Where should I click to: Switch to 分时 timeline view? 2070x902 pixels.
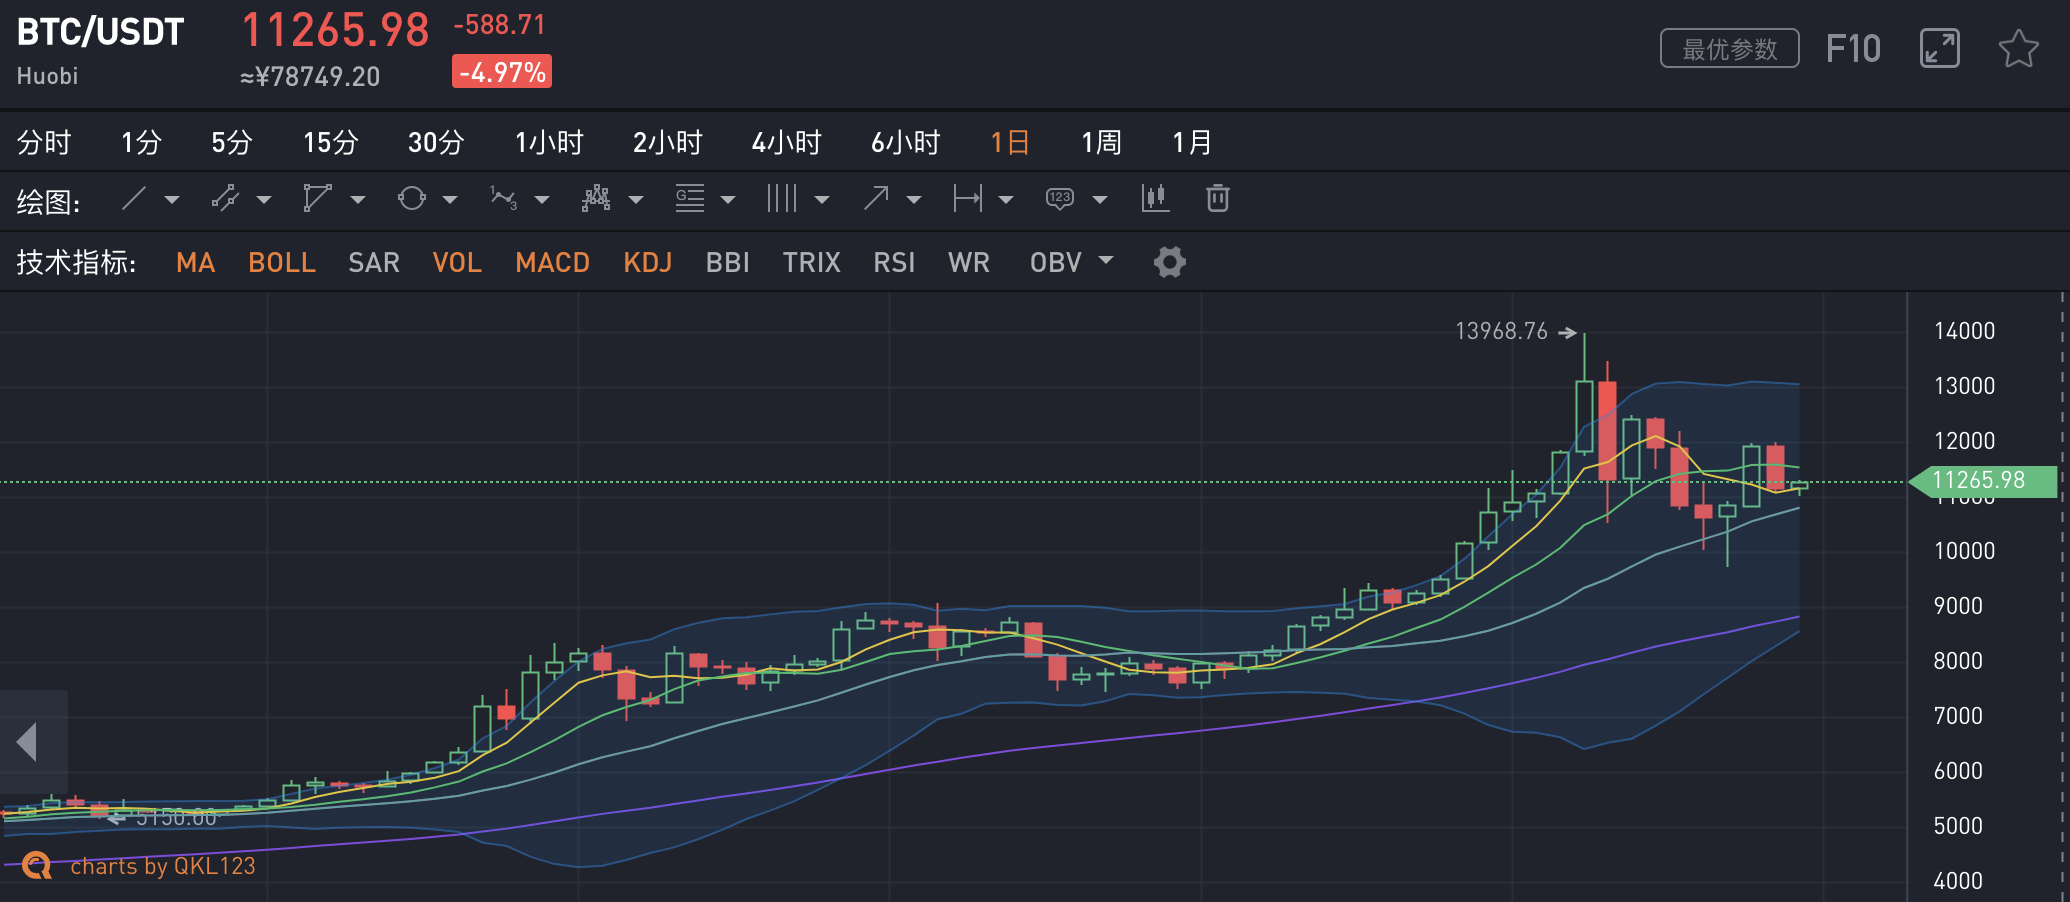44,142
